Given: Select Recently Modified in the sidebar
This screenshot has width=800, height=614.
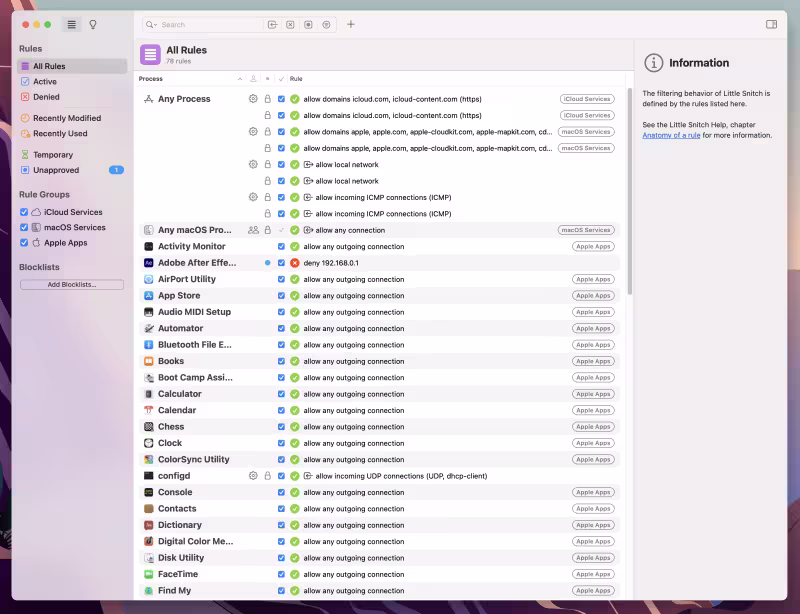Looking at the screenshot, I should pyautogui.click(x=66, y=118).
